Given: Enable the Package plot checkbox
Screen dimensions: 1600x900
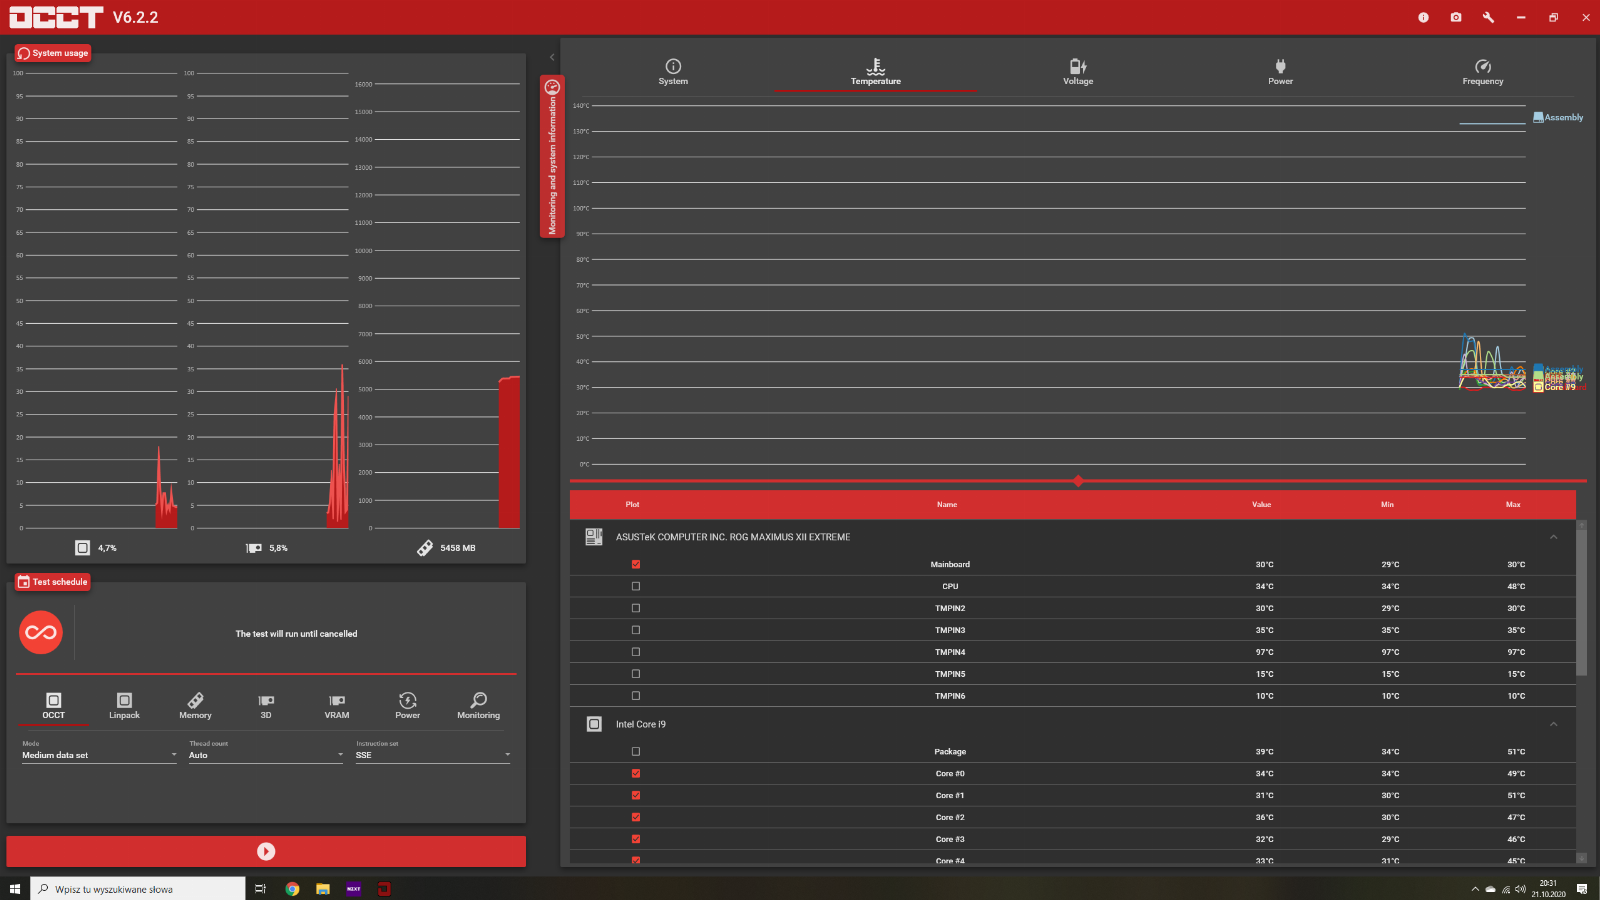Looking at the screenshot, I should tap(636, 751).
